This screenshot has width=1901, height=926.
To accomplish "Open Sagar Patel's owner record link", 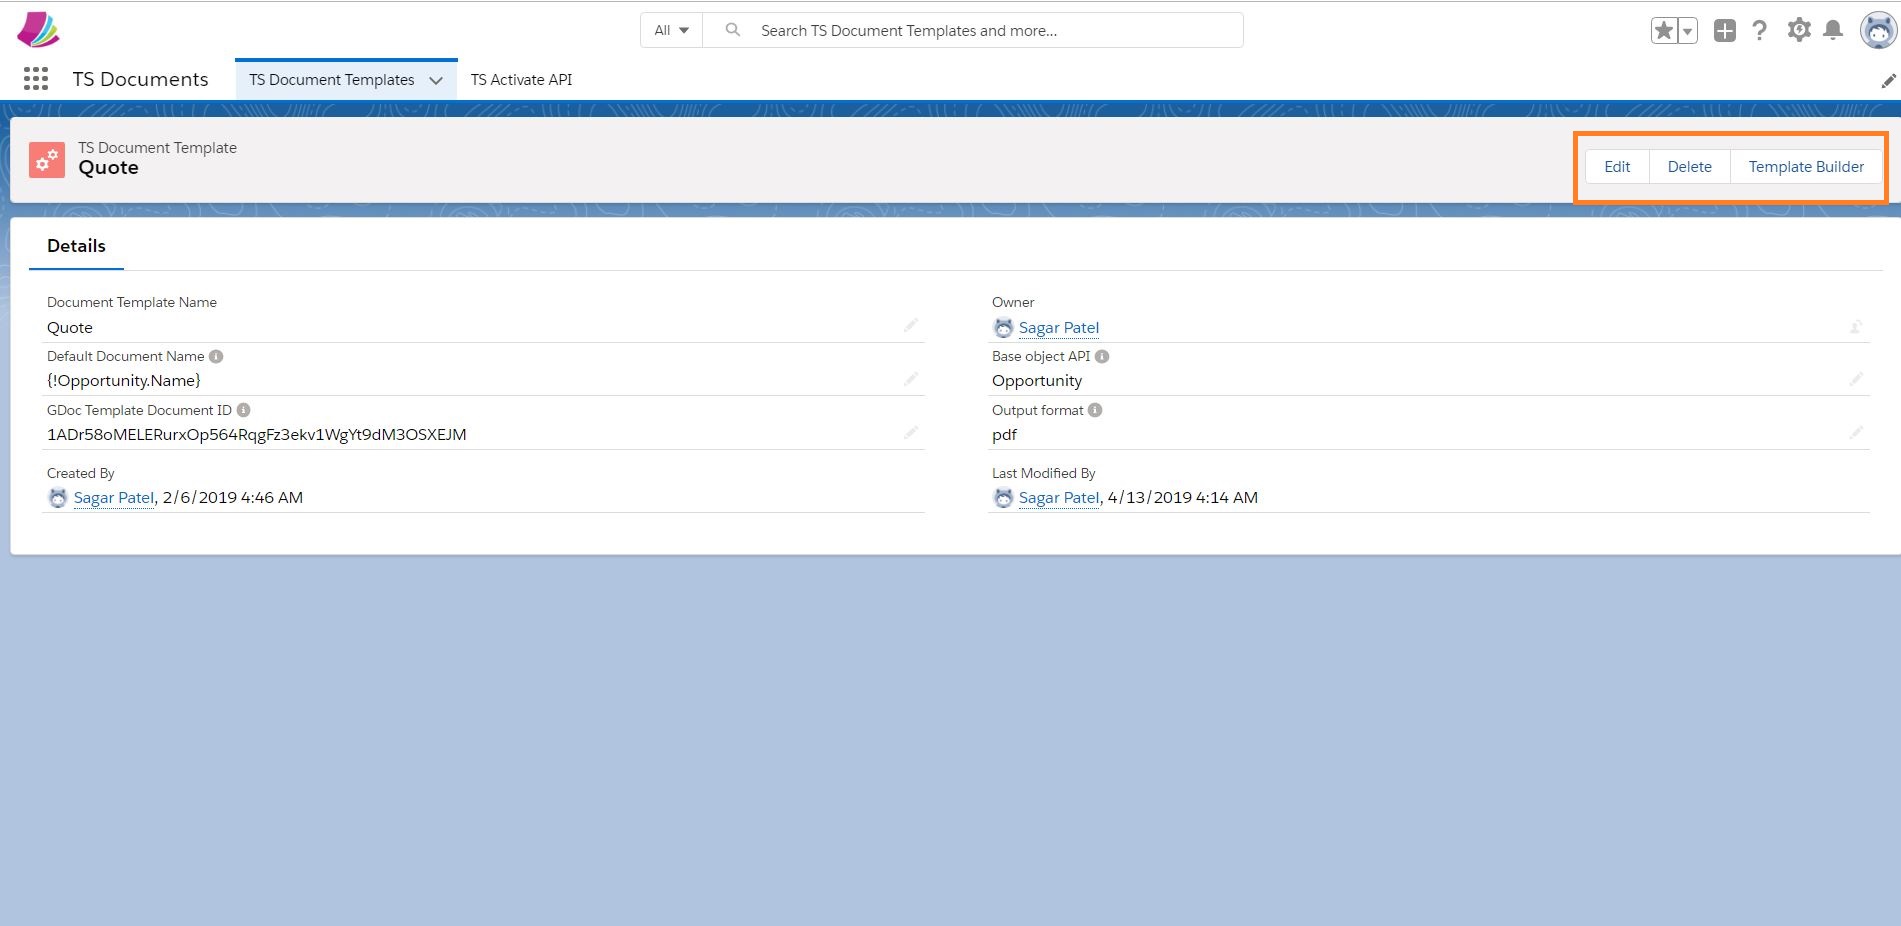I will coord(1058,327).
